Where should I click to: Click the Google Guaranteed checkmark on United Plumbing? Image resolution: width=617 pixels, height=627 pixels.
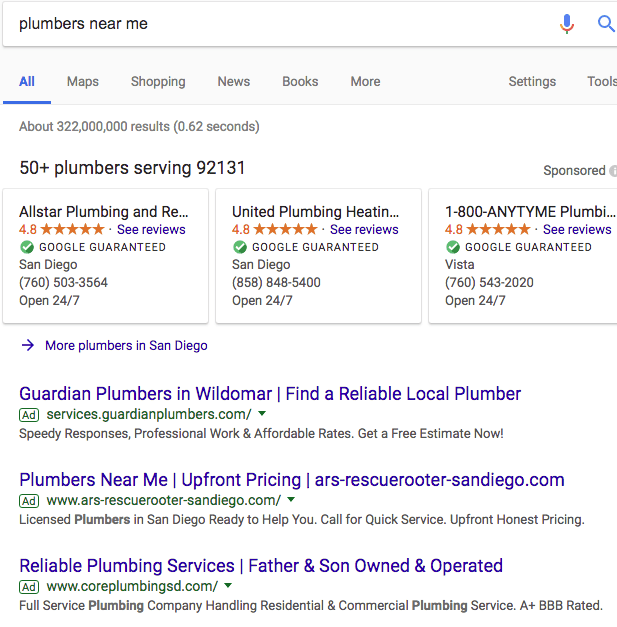point(240,247)
